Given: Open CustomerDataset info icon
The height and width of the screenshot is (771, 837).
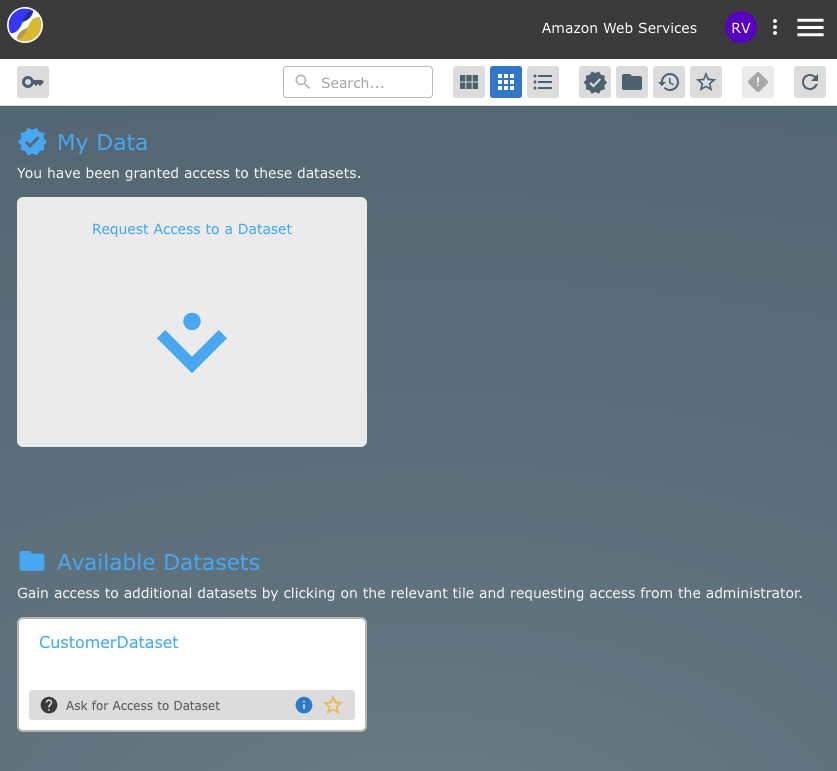Looking at the screenshot, I should point(304,705).
